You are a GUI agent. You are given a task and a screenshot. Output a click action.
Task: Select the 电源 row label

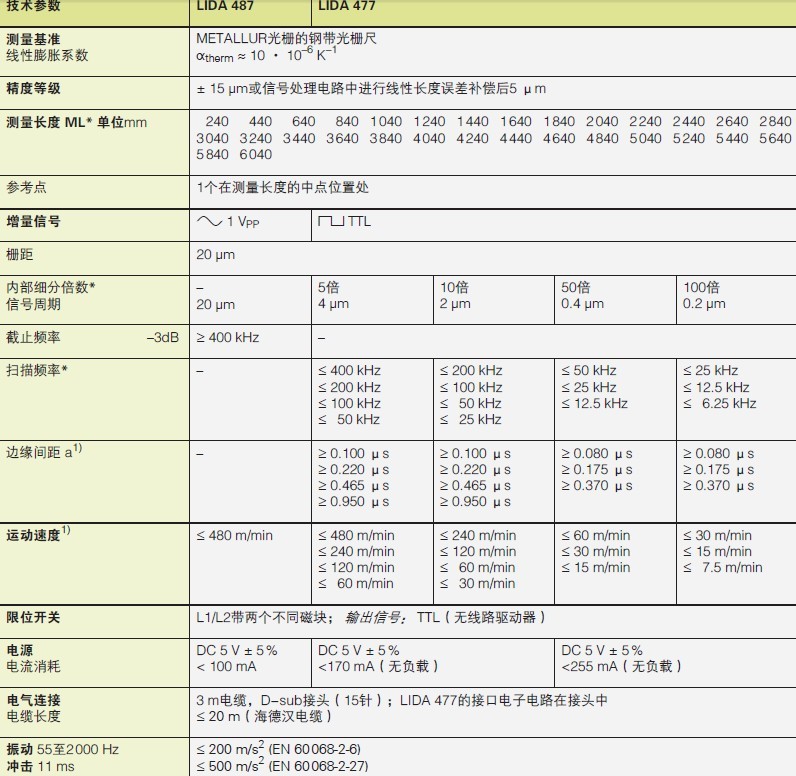pos(19,650)
